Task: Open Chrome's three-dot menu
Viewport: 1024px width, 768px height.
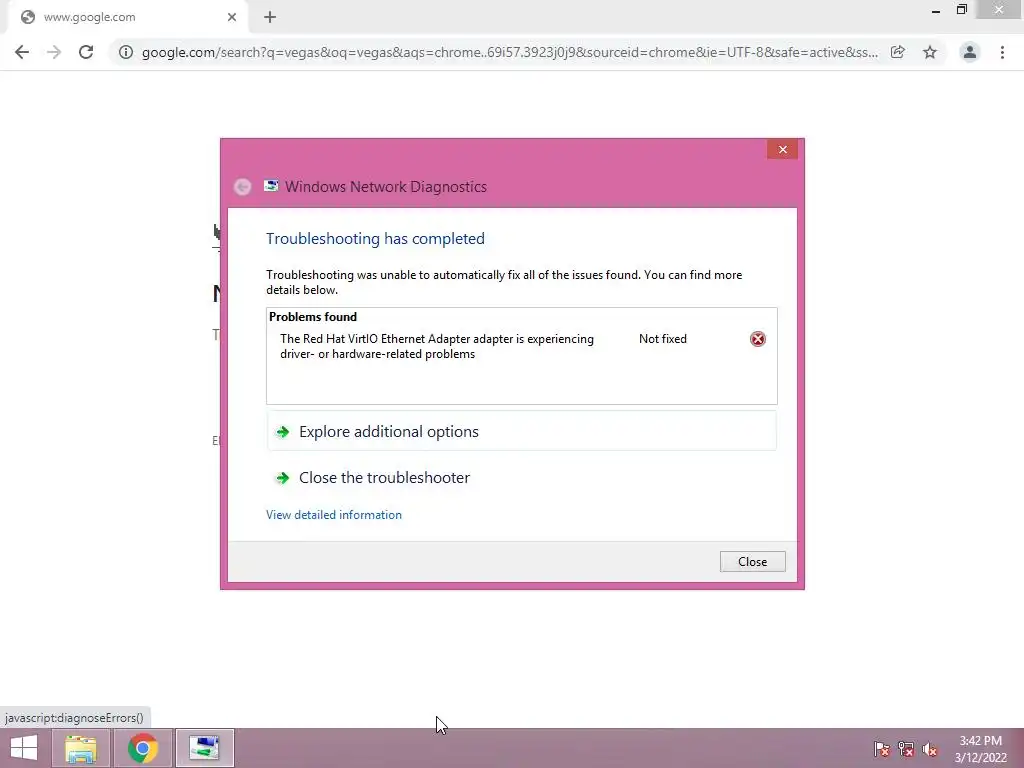Action: click(x=1002, y=52)
